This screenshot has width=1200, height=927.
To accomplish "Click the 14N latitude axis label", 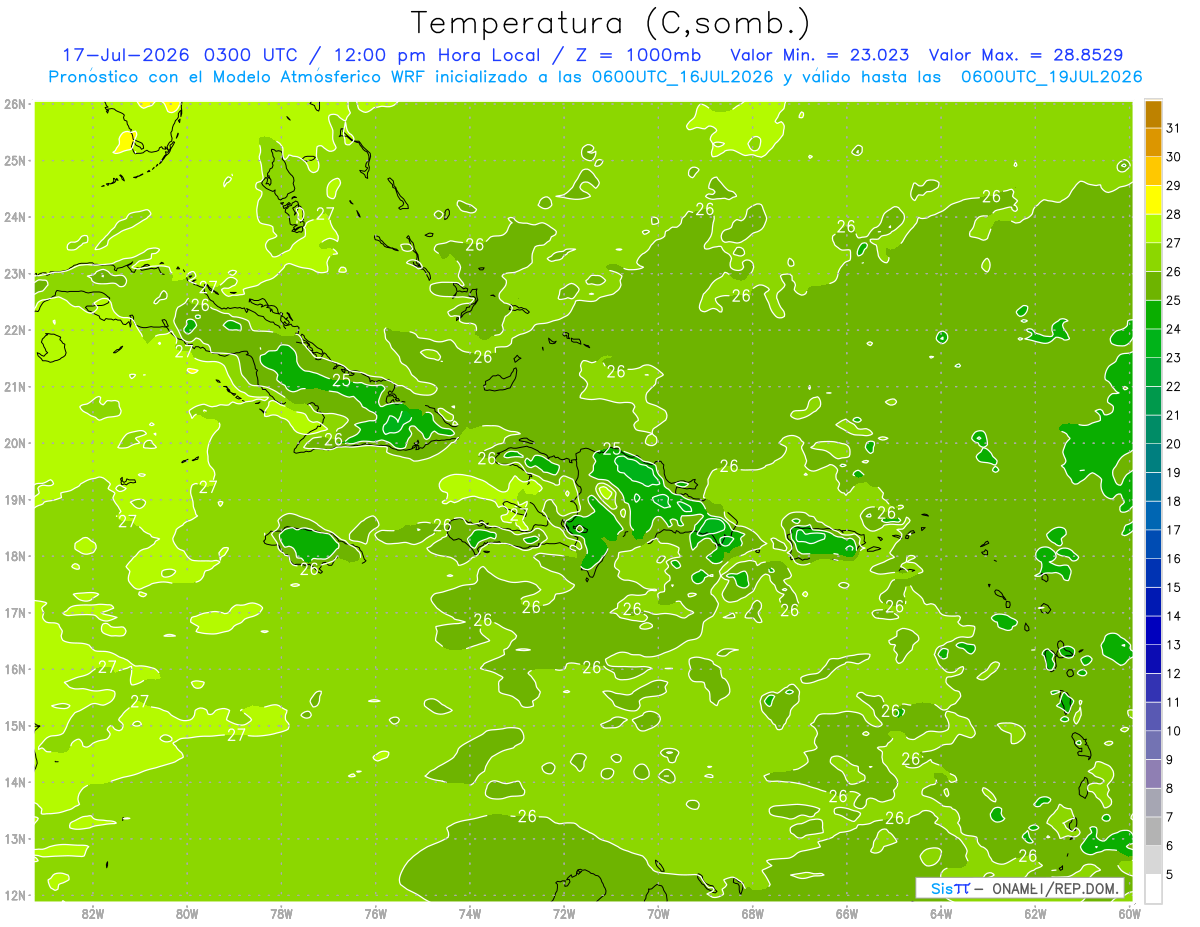I will [14, 782].
